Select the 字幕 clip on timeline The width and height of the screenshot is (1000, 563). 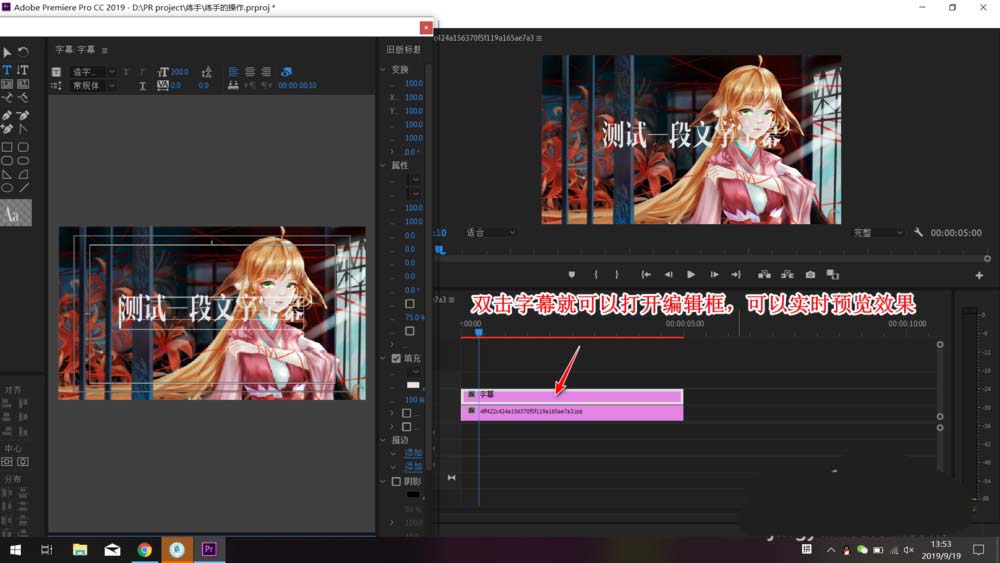[x=571, y=395]
